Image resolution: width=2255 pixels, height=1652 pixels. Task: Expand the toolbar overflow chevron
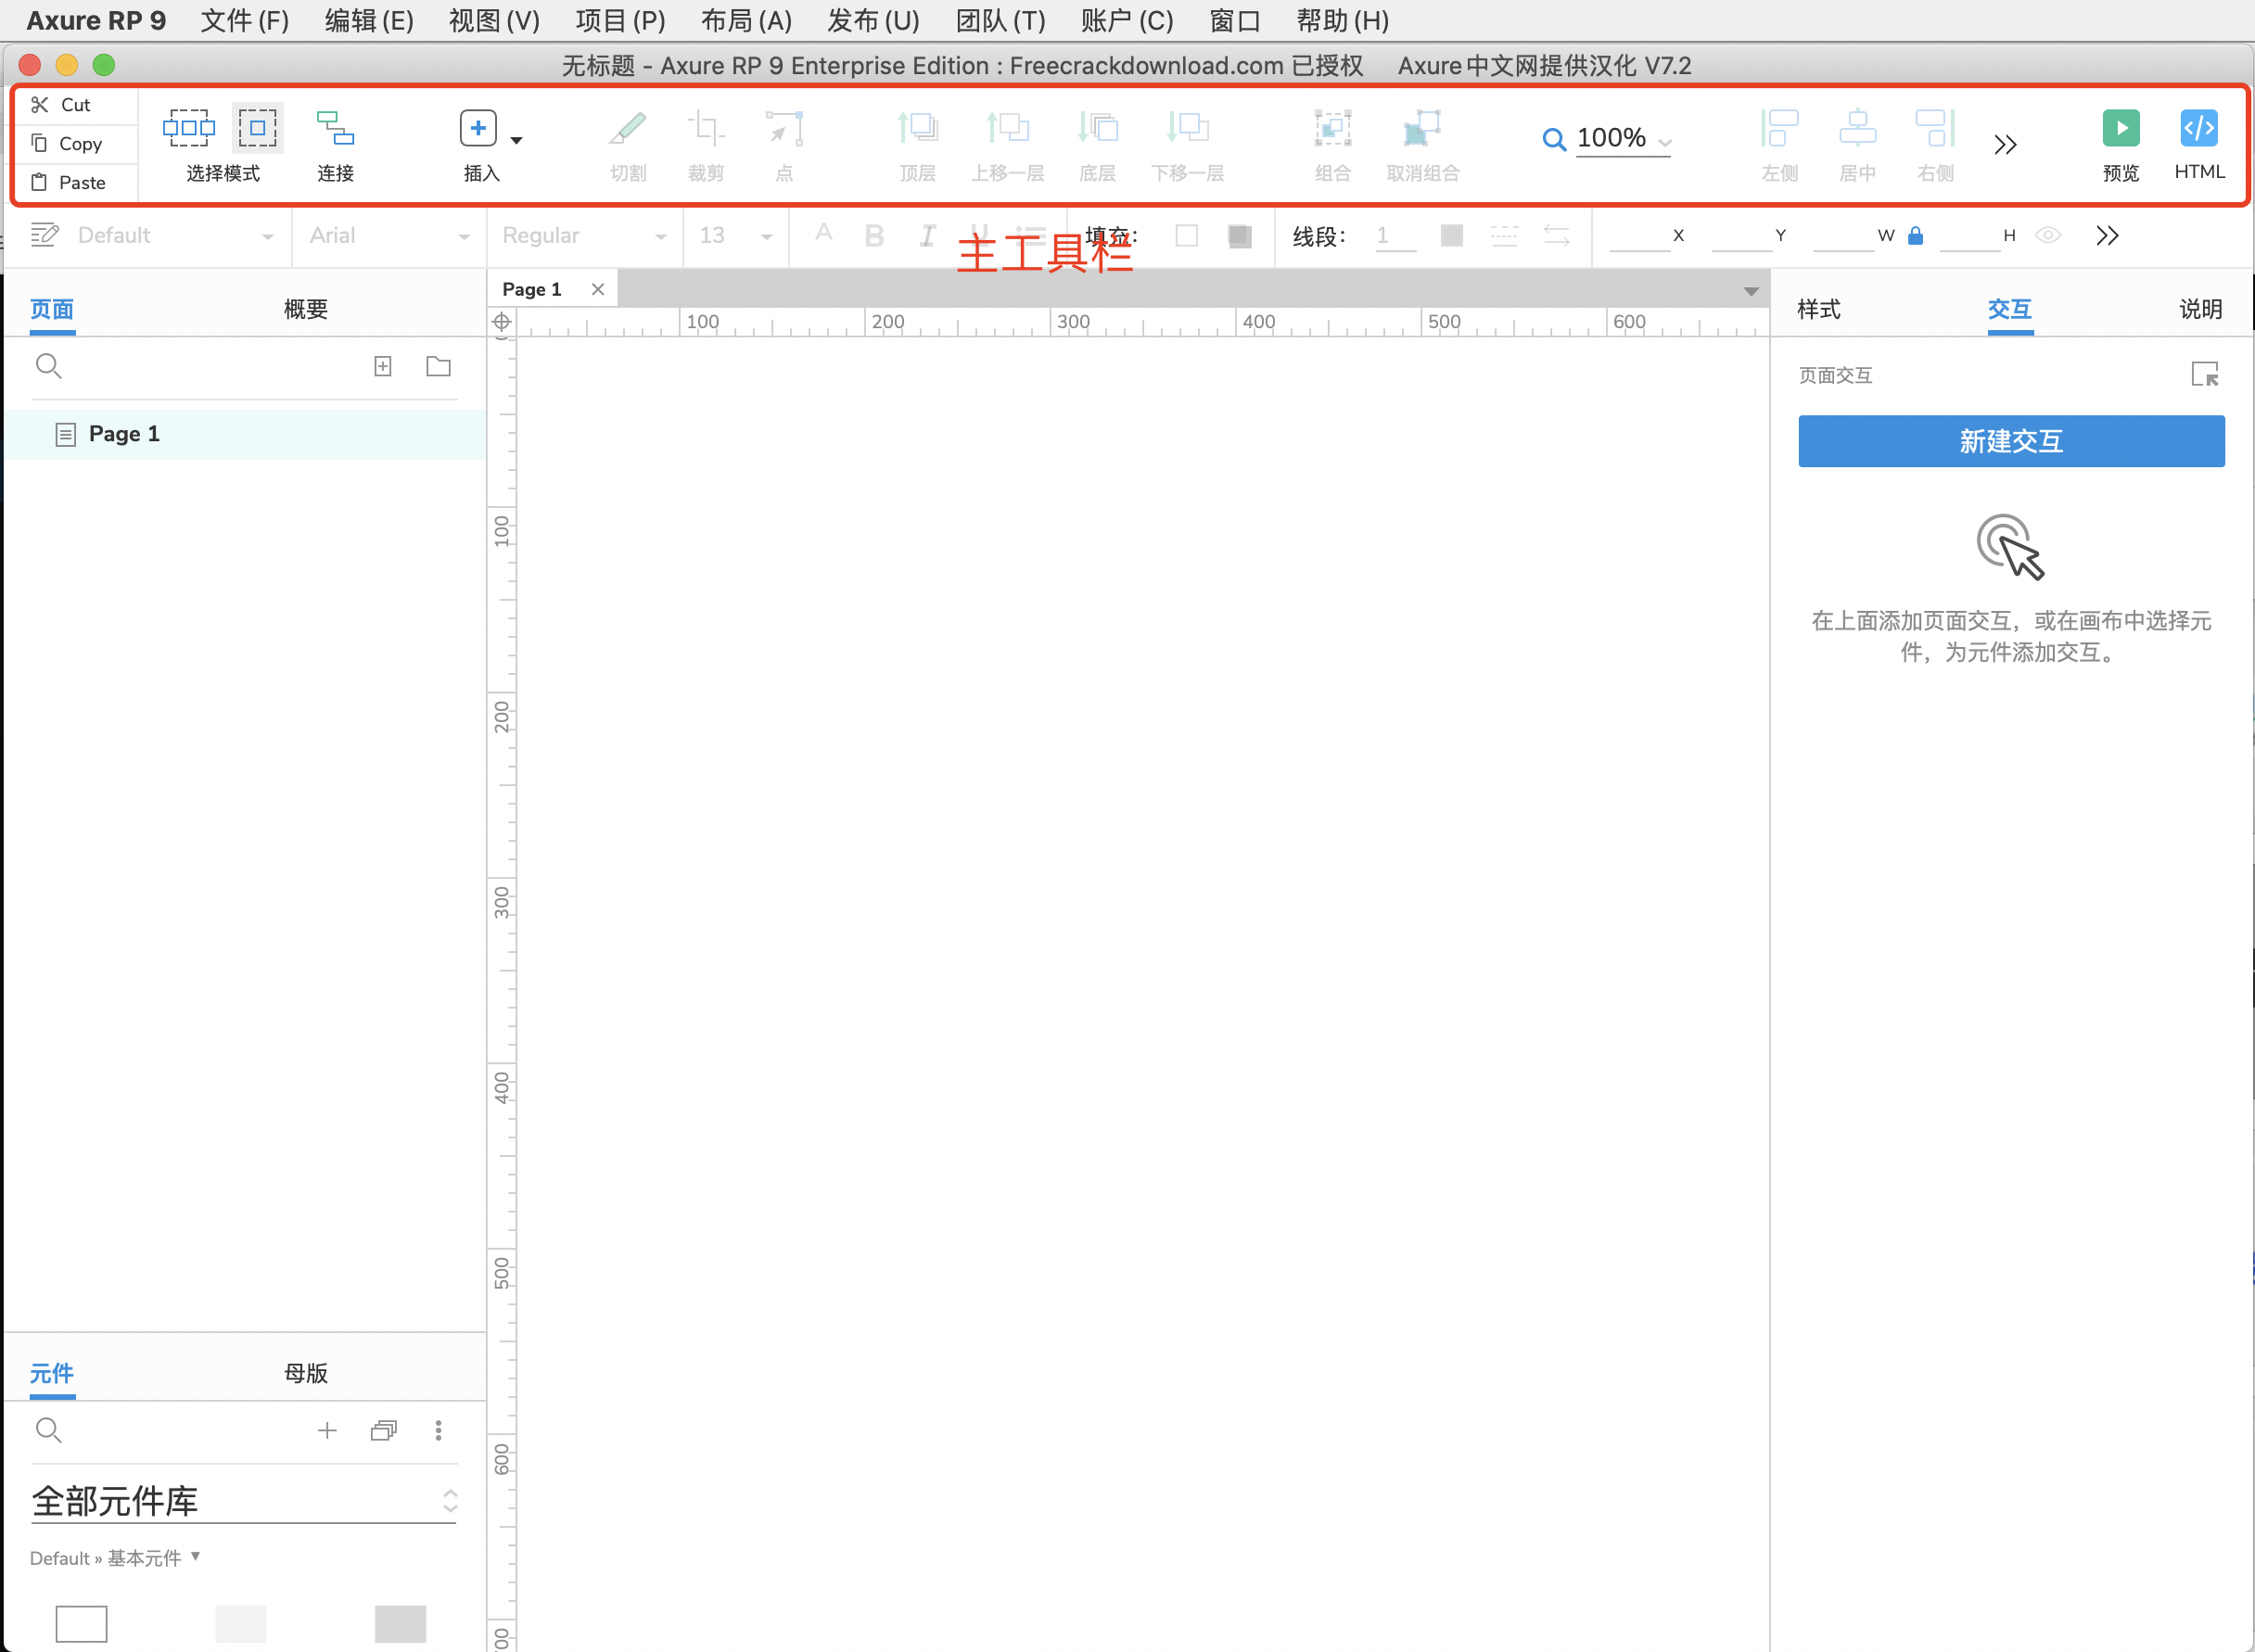2004,145
